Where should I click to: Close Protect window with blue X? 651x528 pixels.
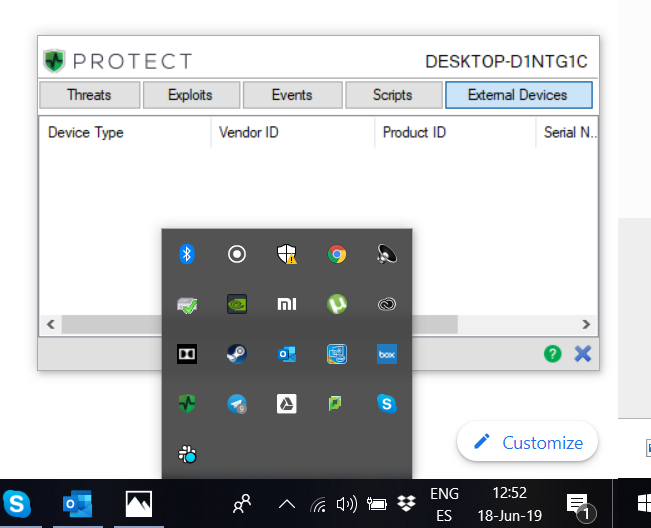pos(583,354)
